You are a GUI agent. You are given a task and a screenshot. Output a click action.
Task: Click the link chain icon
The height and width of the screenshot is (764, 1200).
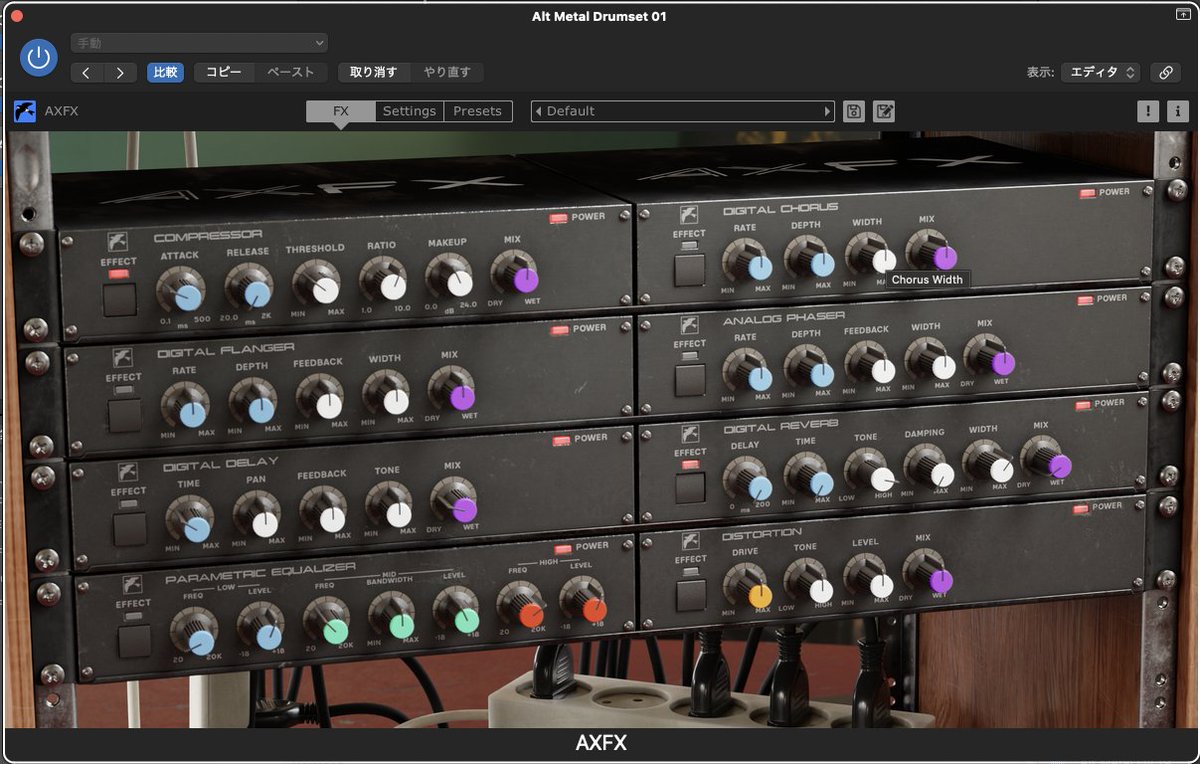click(1164, 72)
